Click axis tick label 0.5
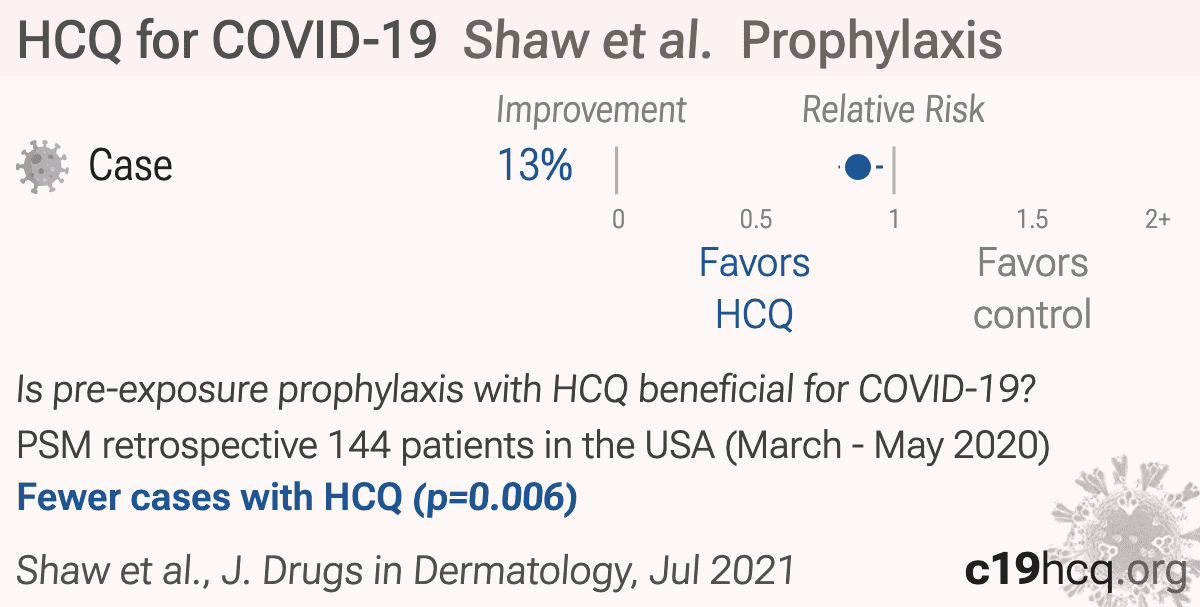 756,220
